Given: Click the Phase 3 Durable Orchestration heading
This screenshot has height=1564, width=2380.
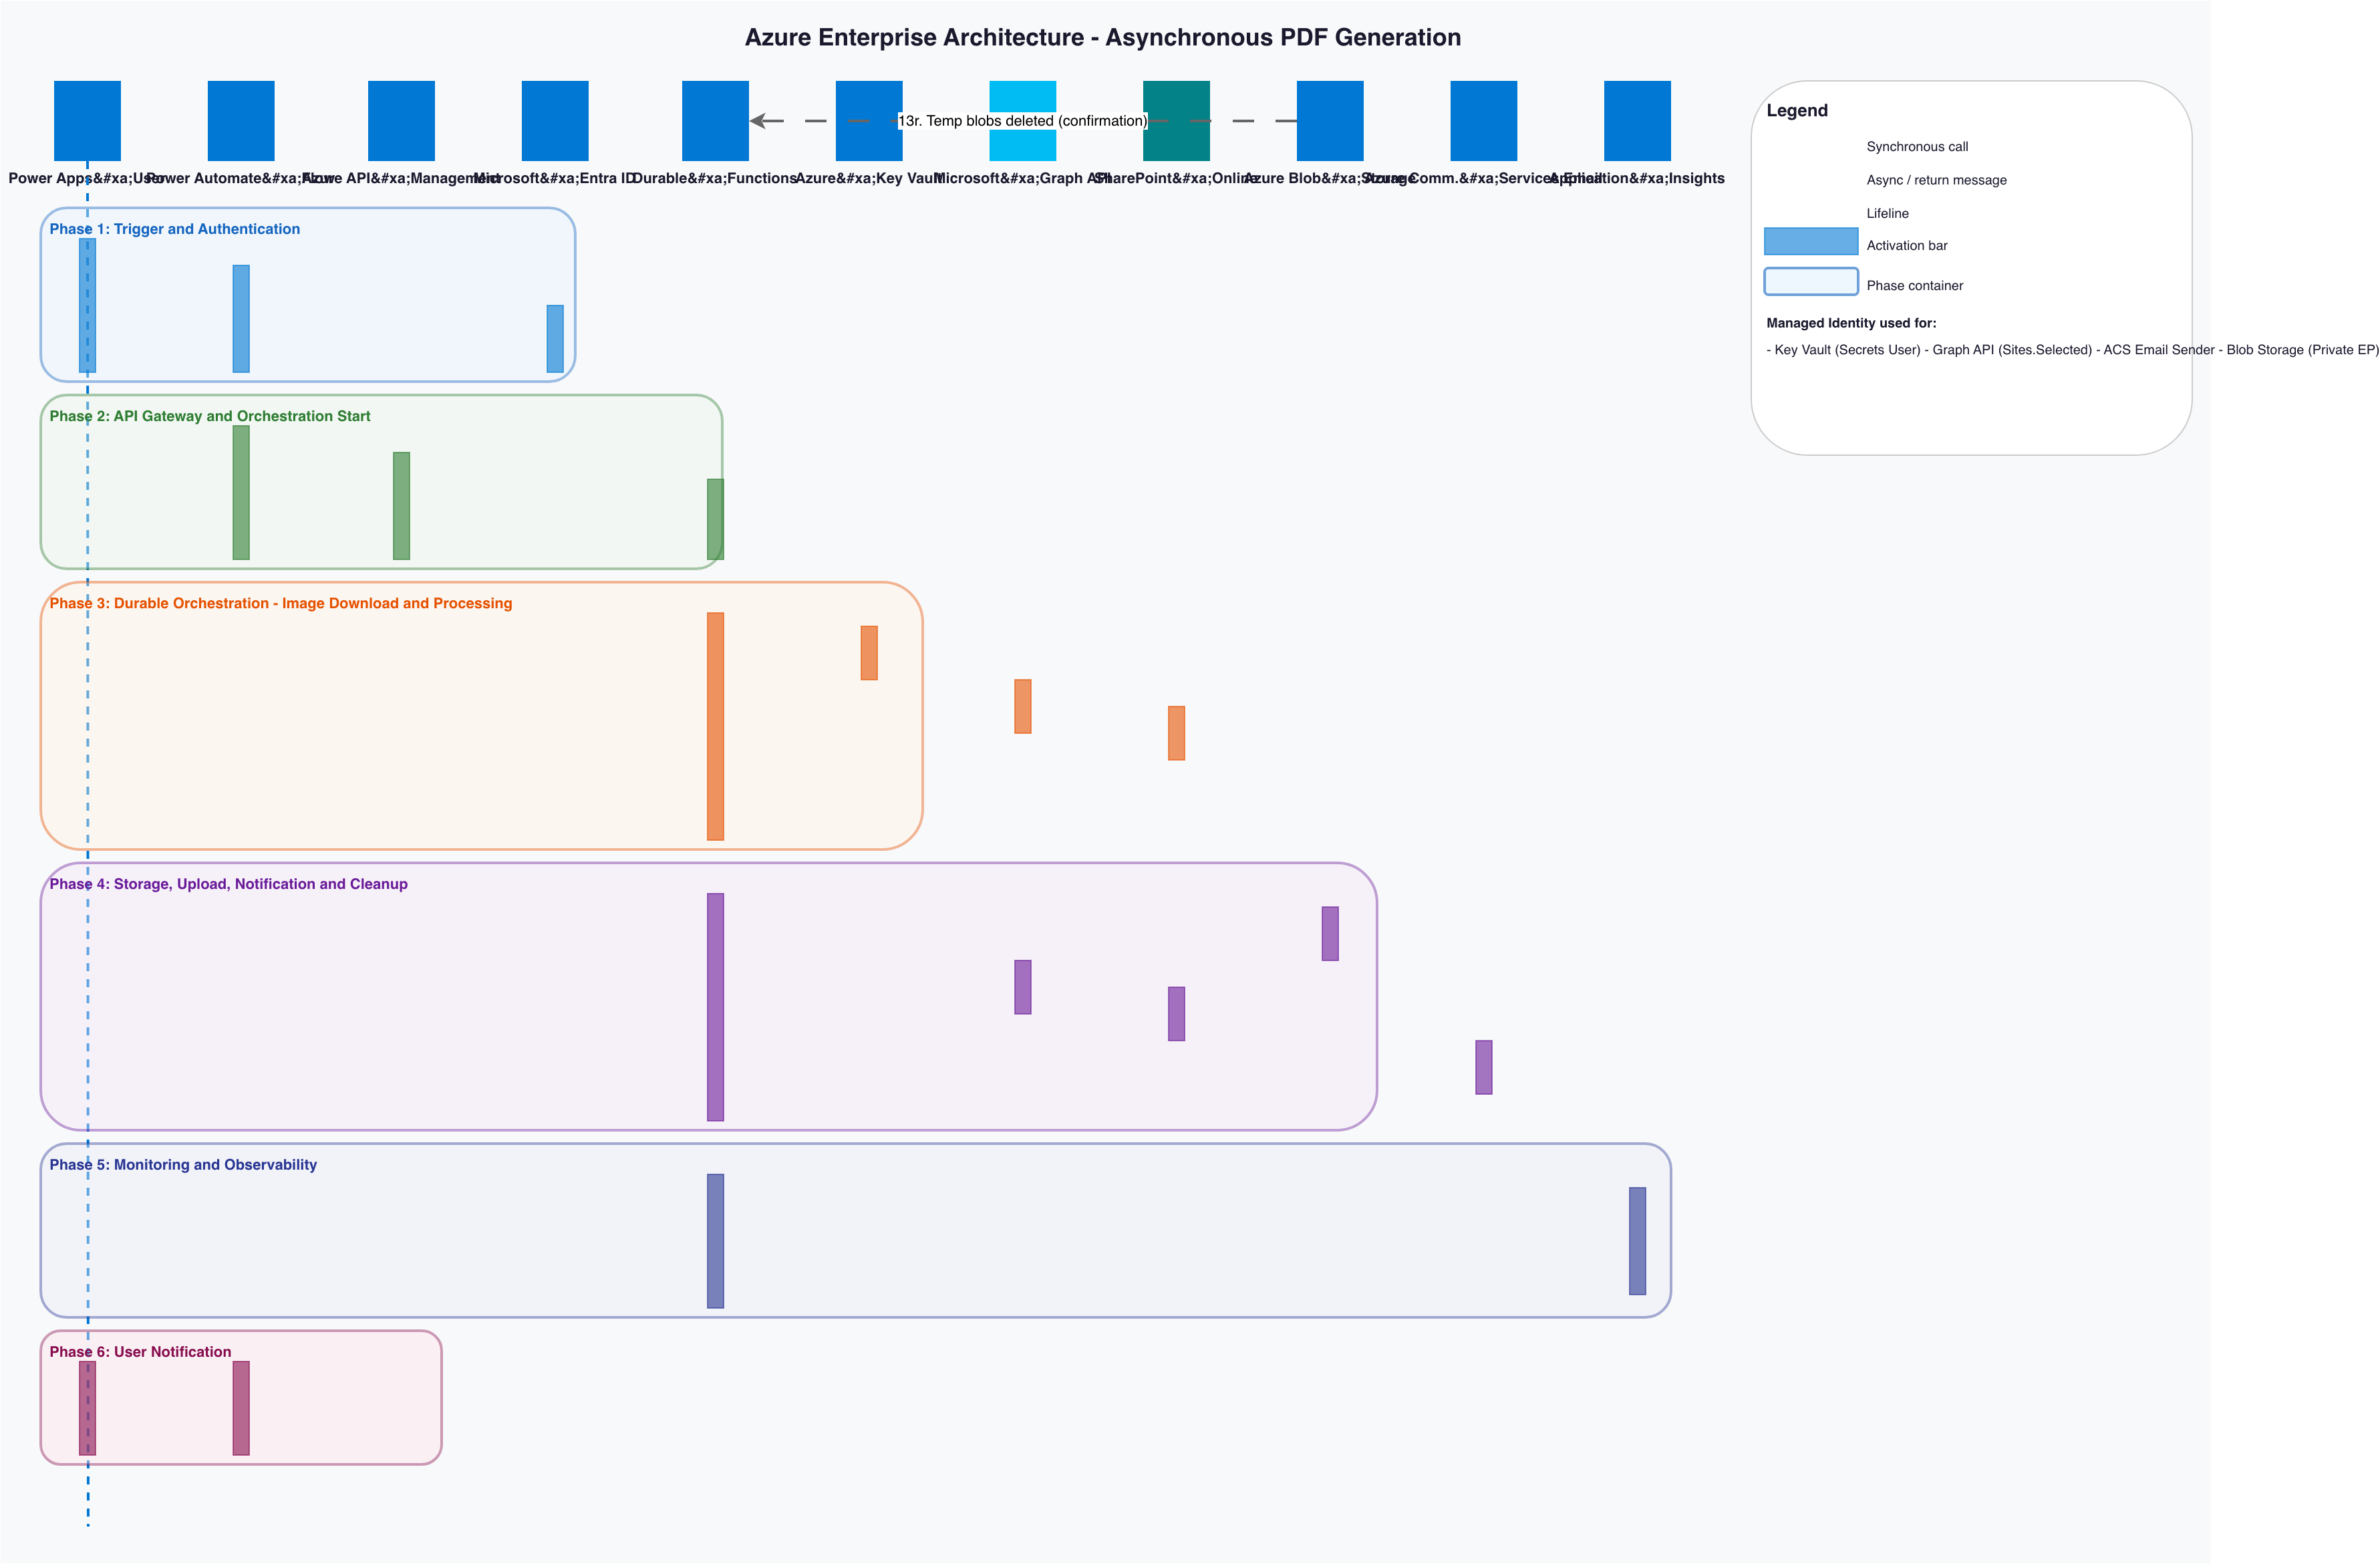Looking at the screenshot, I should 281,603.
